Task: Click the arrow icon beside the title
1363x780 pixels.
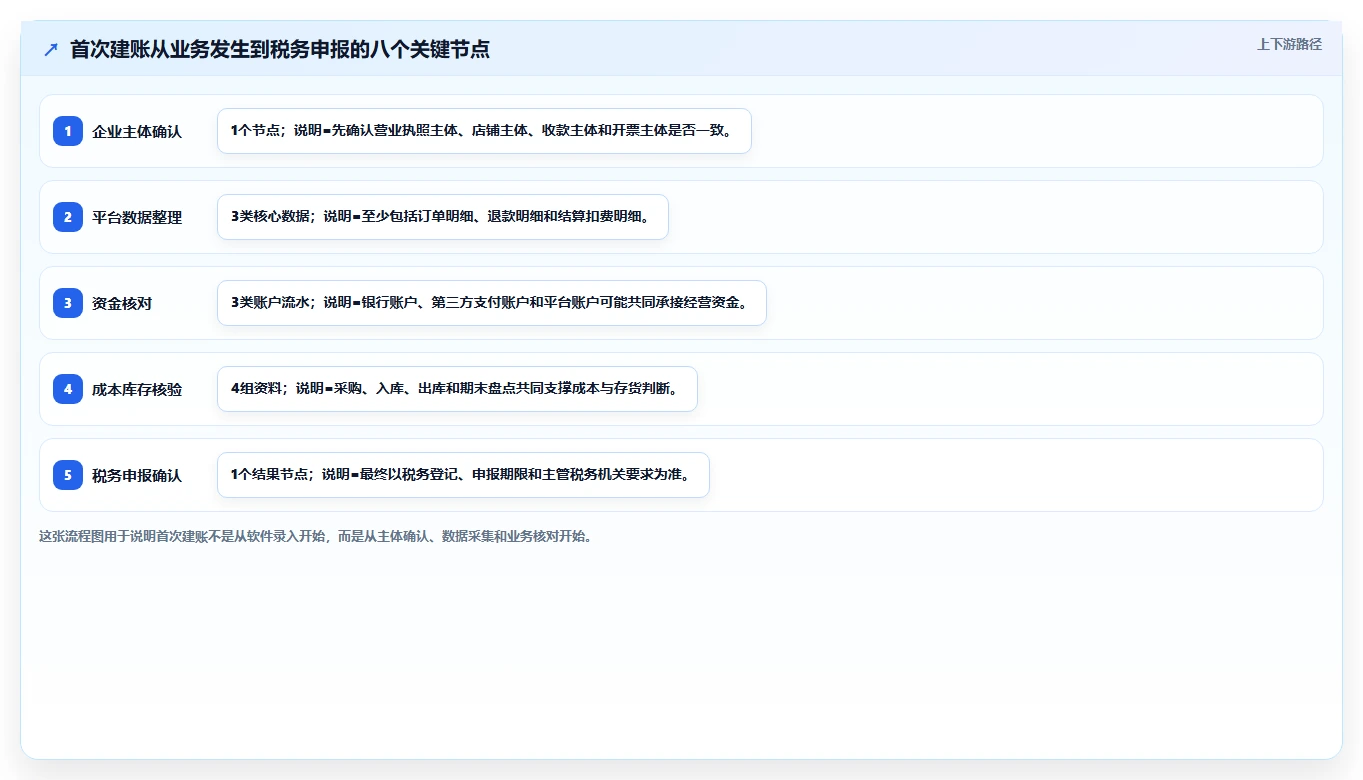Action: (x=51, y=49)
